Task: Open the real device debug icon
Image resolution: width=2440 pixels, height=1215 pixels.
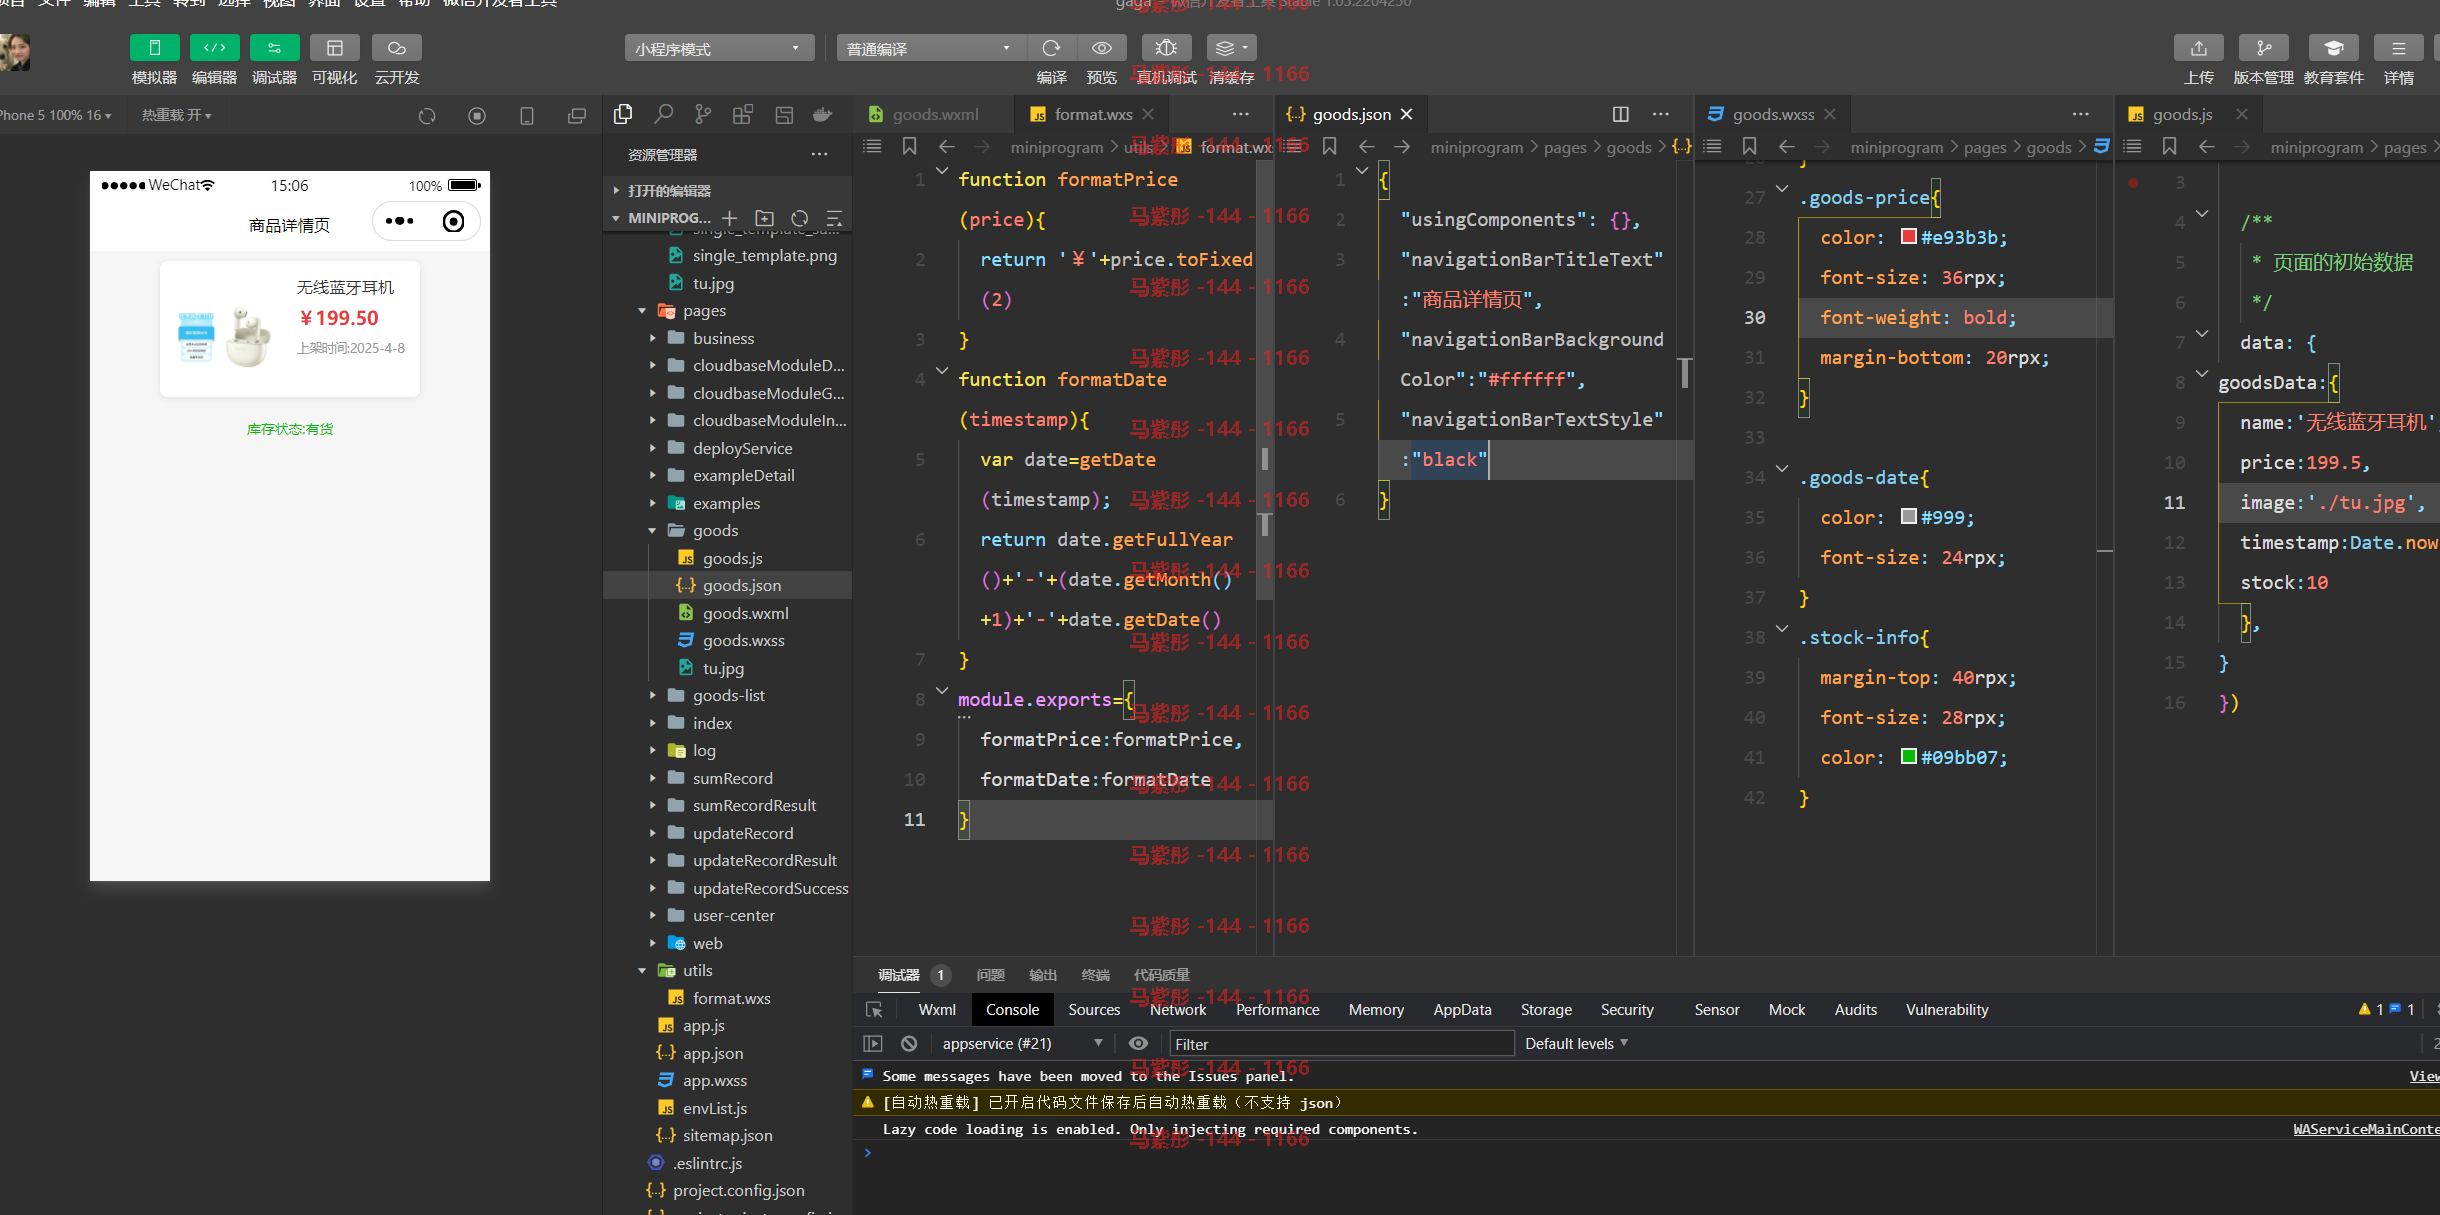Action: pyautogui.click(x=1166, y=48)
